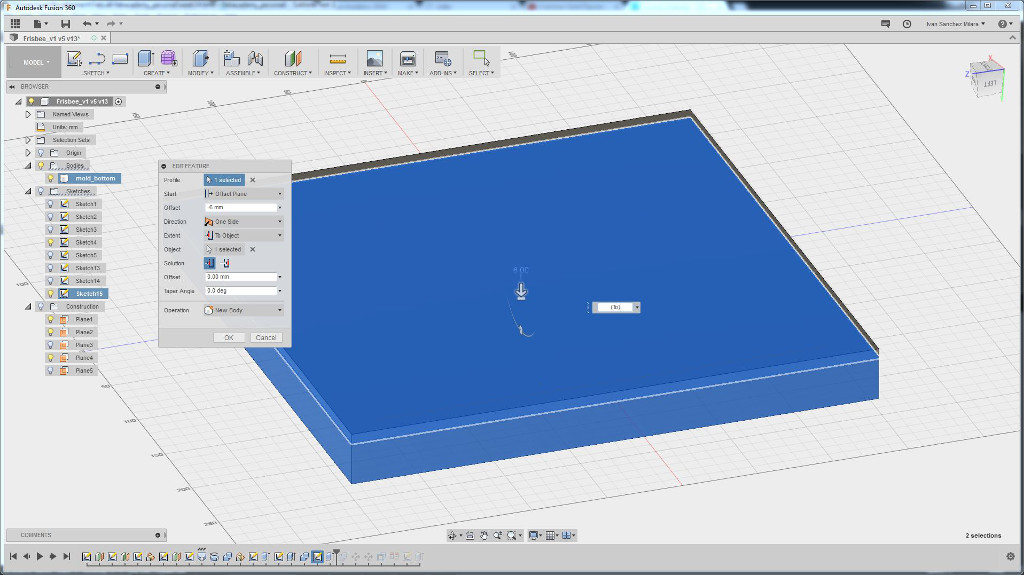The image size is (1024, 575).
Task: Click the Pan hand icon in navigation bar
Action: click(x=484, y=535)
